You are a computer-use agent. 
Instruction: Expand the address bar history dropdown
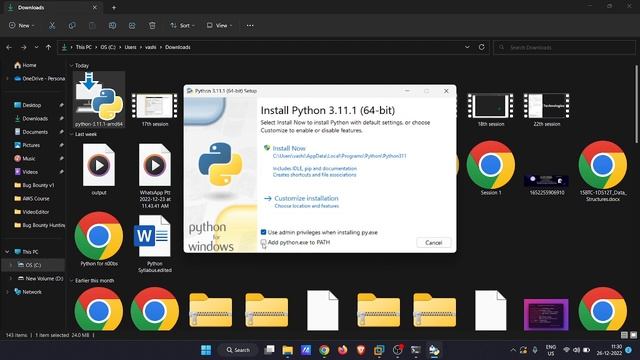coord(467,47)
